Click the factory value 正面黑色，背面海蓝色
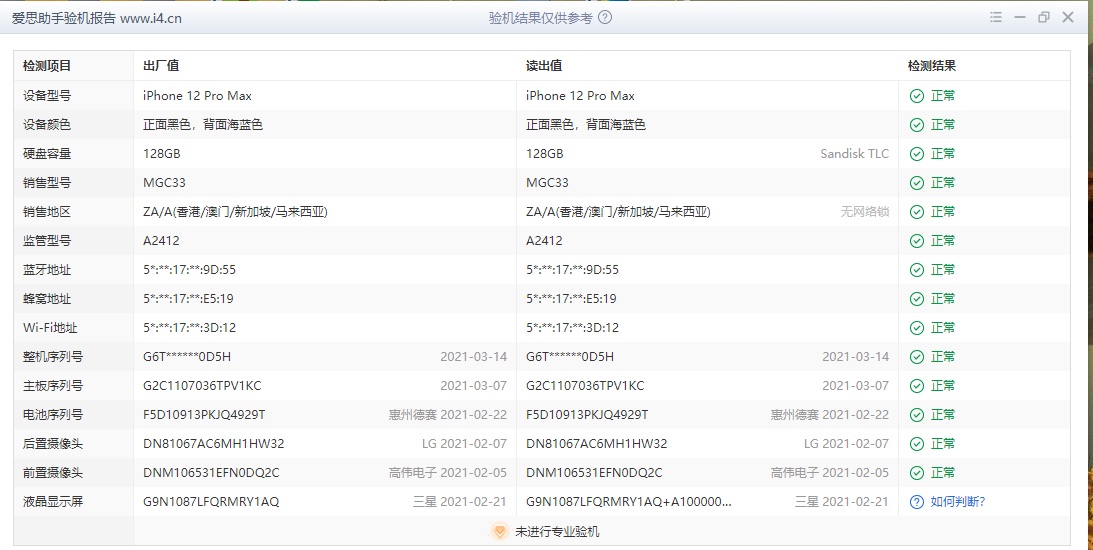Screen dimensions: 1093x550 tap(203, 125)
